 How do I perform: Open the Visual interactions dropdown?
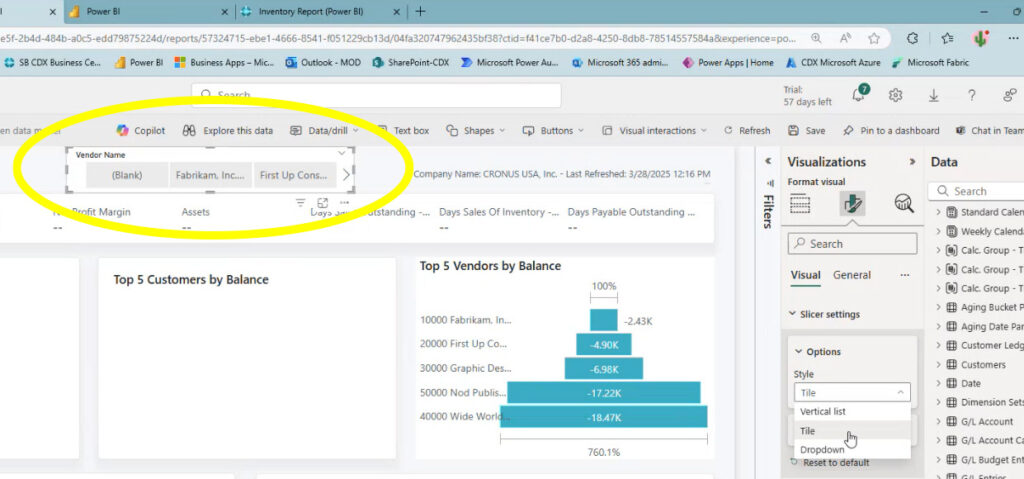654,131
